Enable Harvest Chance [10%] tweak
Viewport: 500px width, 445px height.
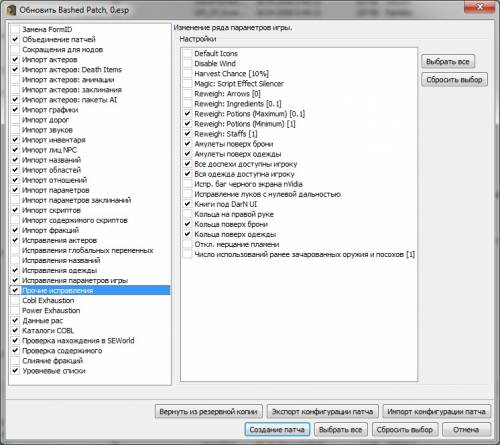point(188,73)
